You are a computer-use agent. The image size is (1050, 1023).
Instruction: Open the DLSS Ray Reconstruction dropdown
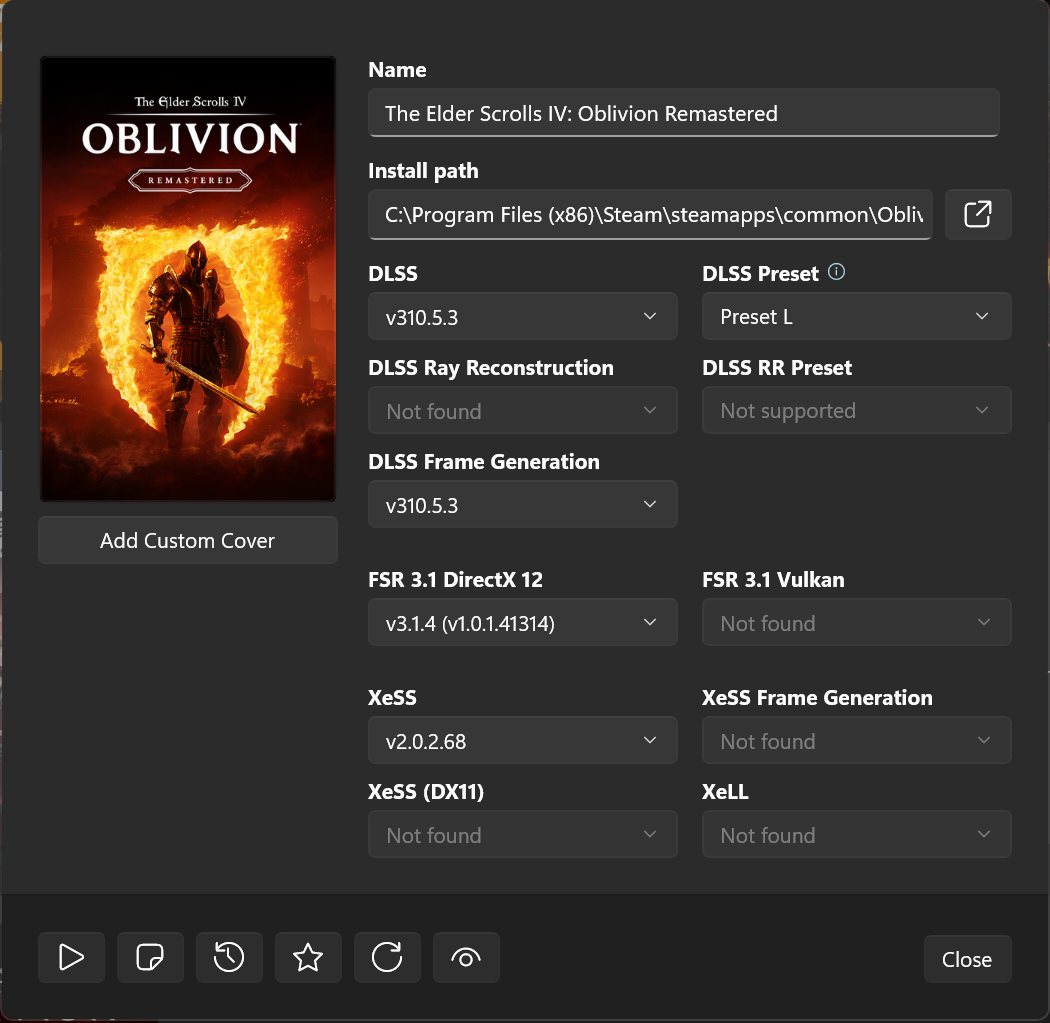coord(522,410)
